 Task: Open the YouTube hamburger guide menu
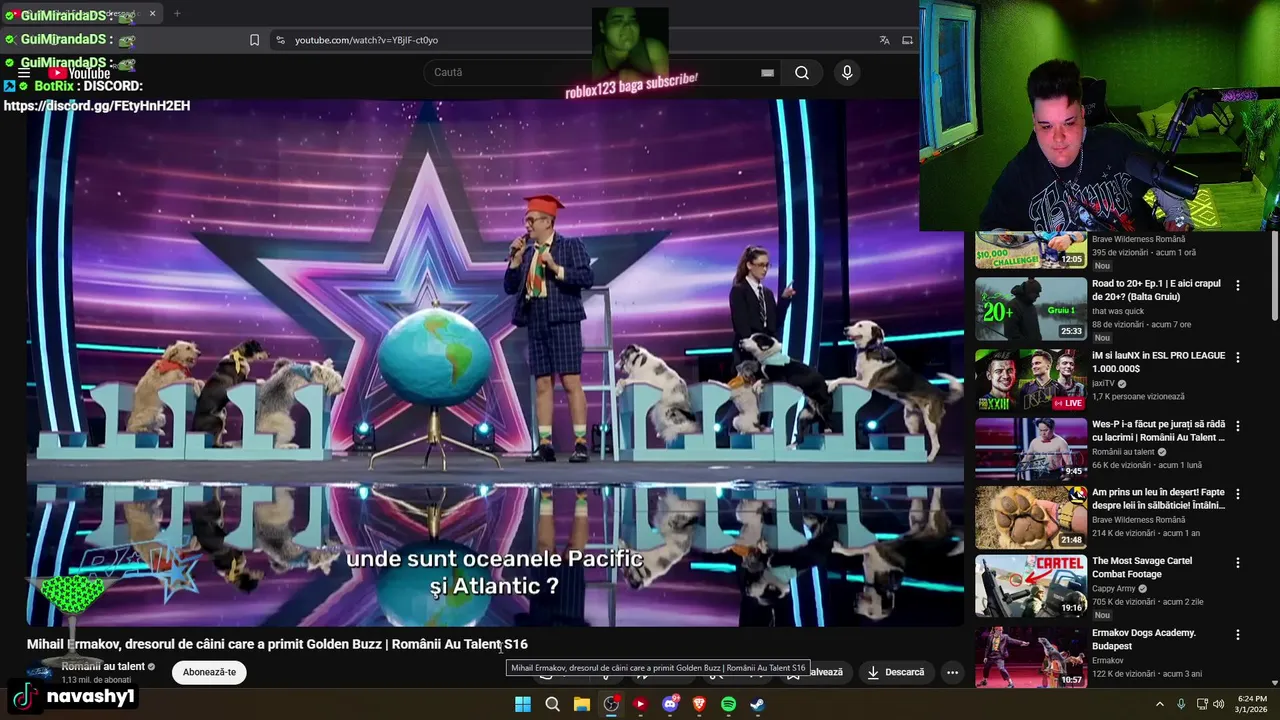click(23, 73)
